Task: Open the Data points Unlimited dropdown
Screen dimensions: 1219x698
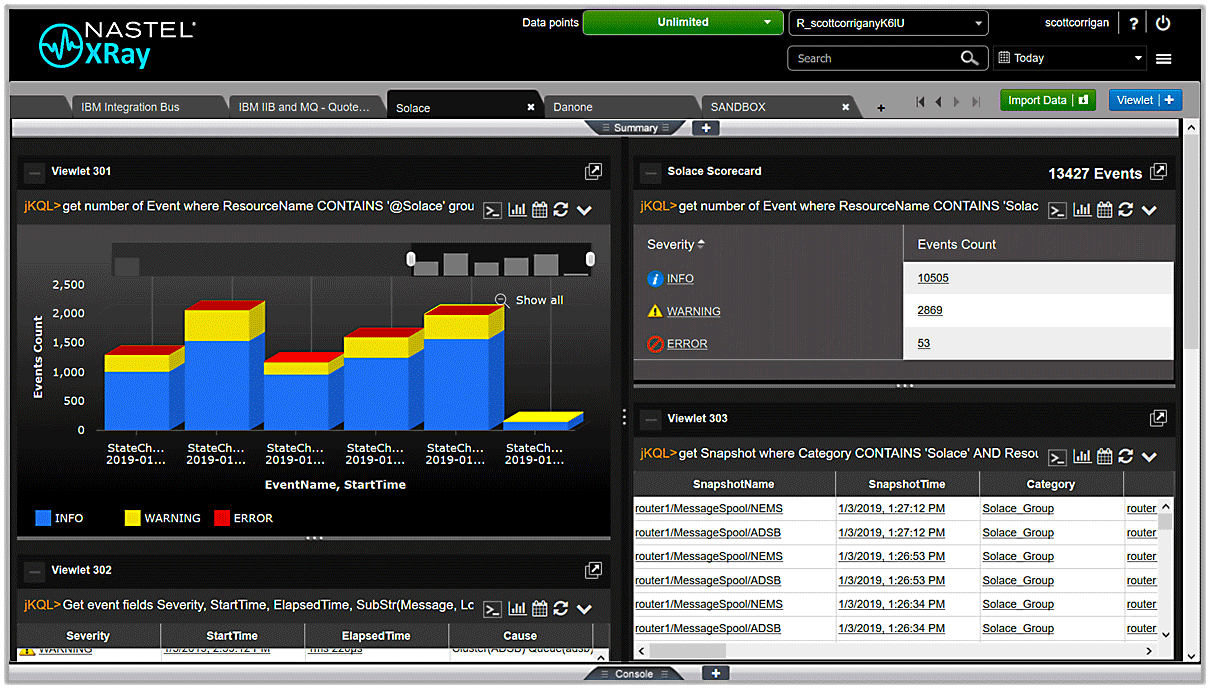Action: click(684, 23)
